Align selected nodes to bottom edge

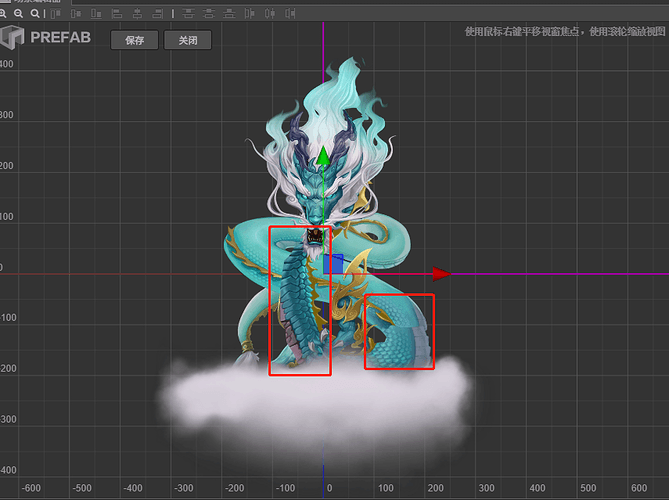pos(96,14)
